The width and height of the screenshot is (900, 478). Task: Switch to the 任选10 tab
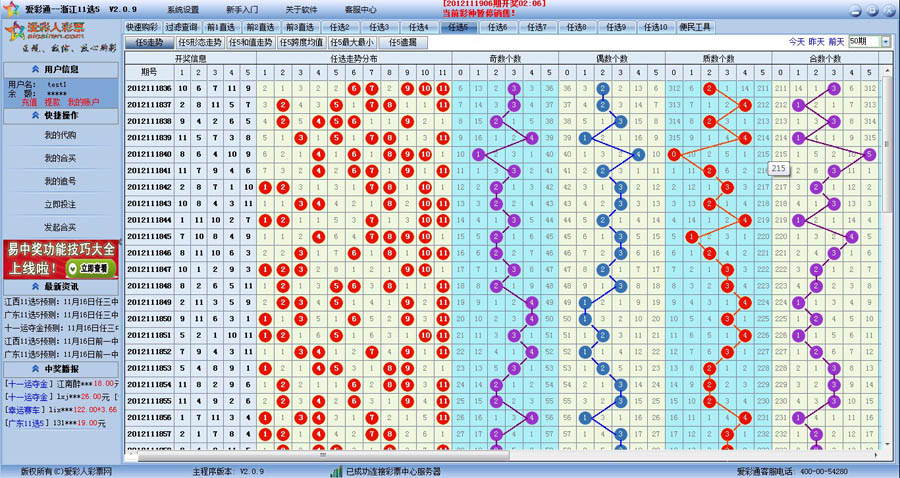tap(656, 27)
